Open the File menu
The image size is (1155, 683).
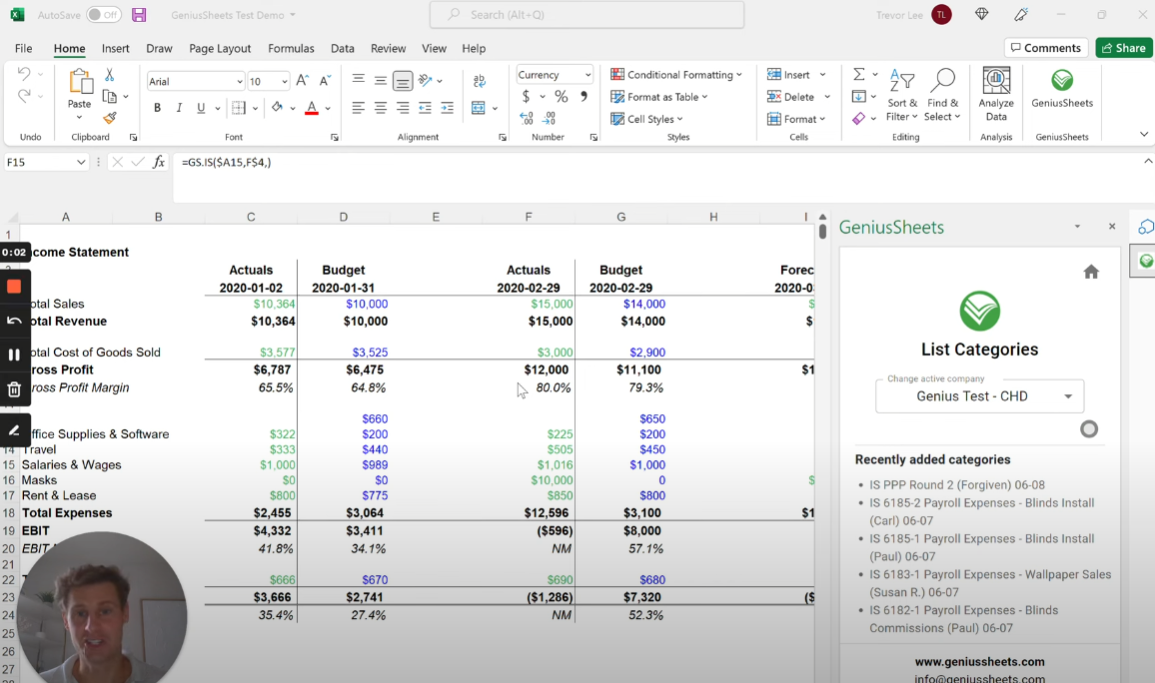pos(24,48)
